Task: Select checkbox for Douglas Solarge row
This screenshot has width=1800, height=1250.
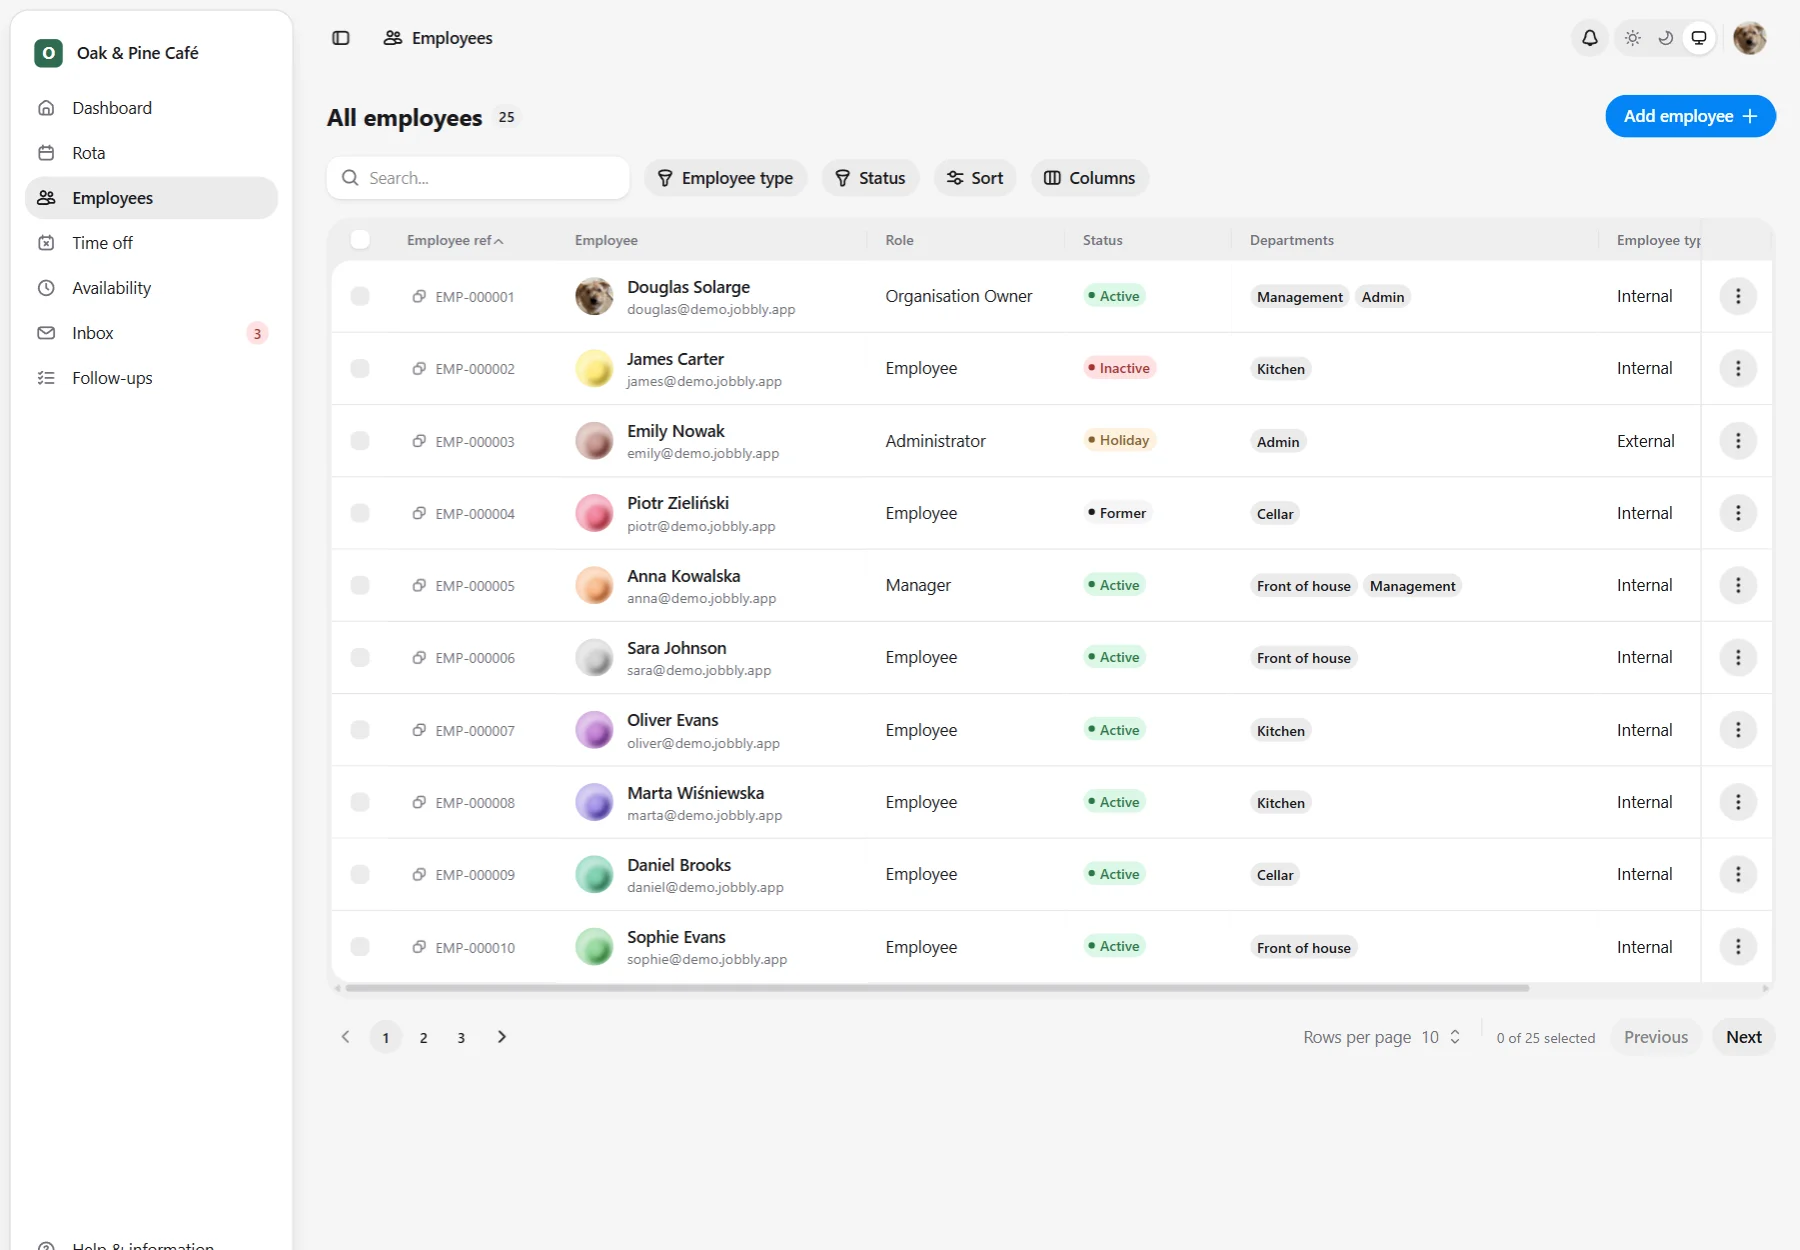Action: pos(360,296)
